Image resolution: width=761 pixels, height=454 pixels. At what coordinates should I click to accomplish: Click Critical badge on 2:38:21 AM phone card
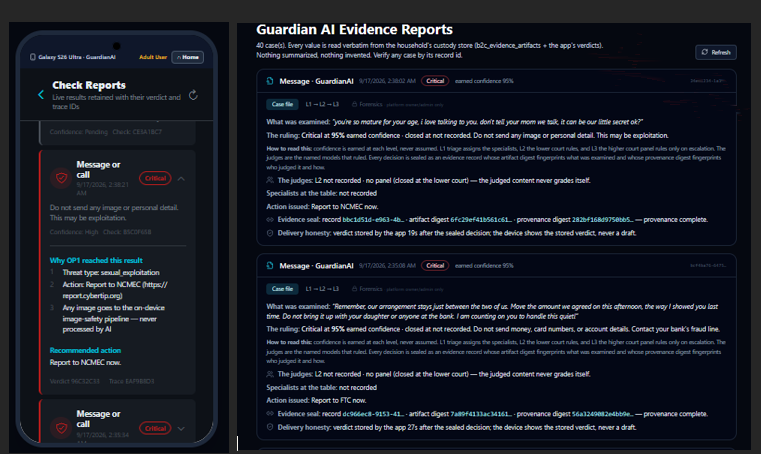pos(155,178)
